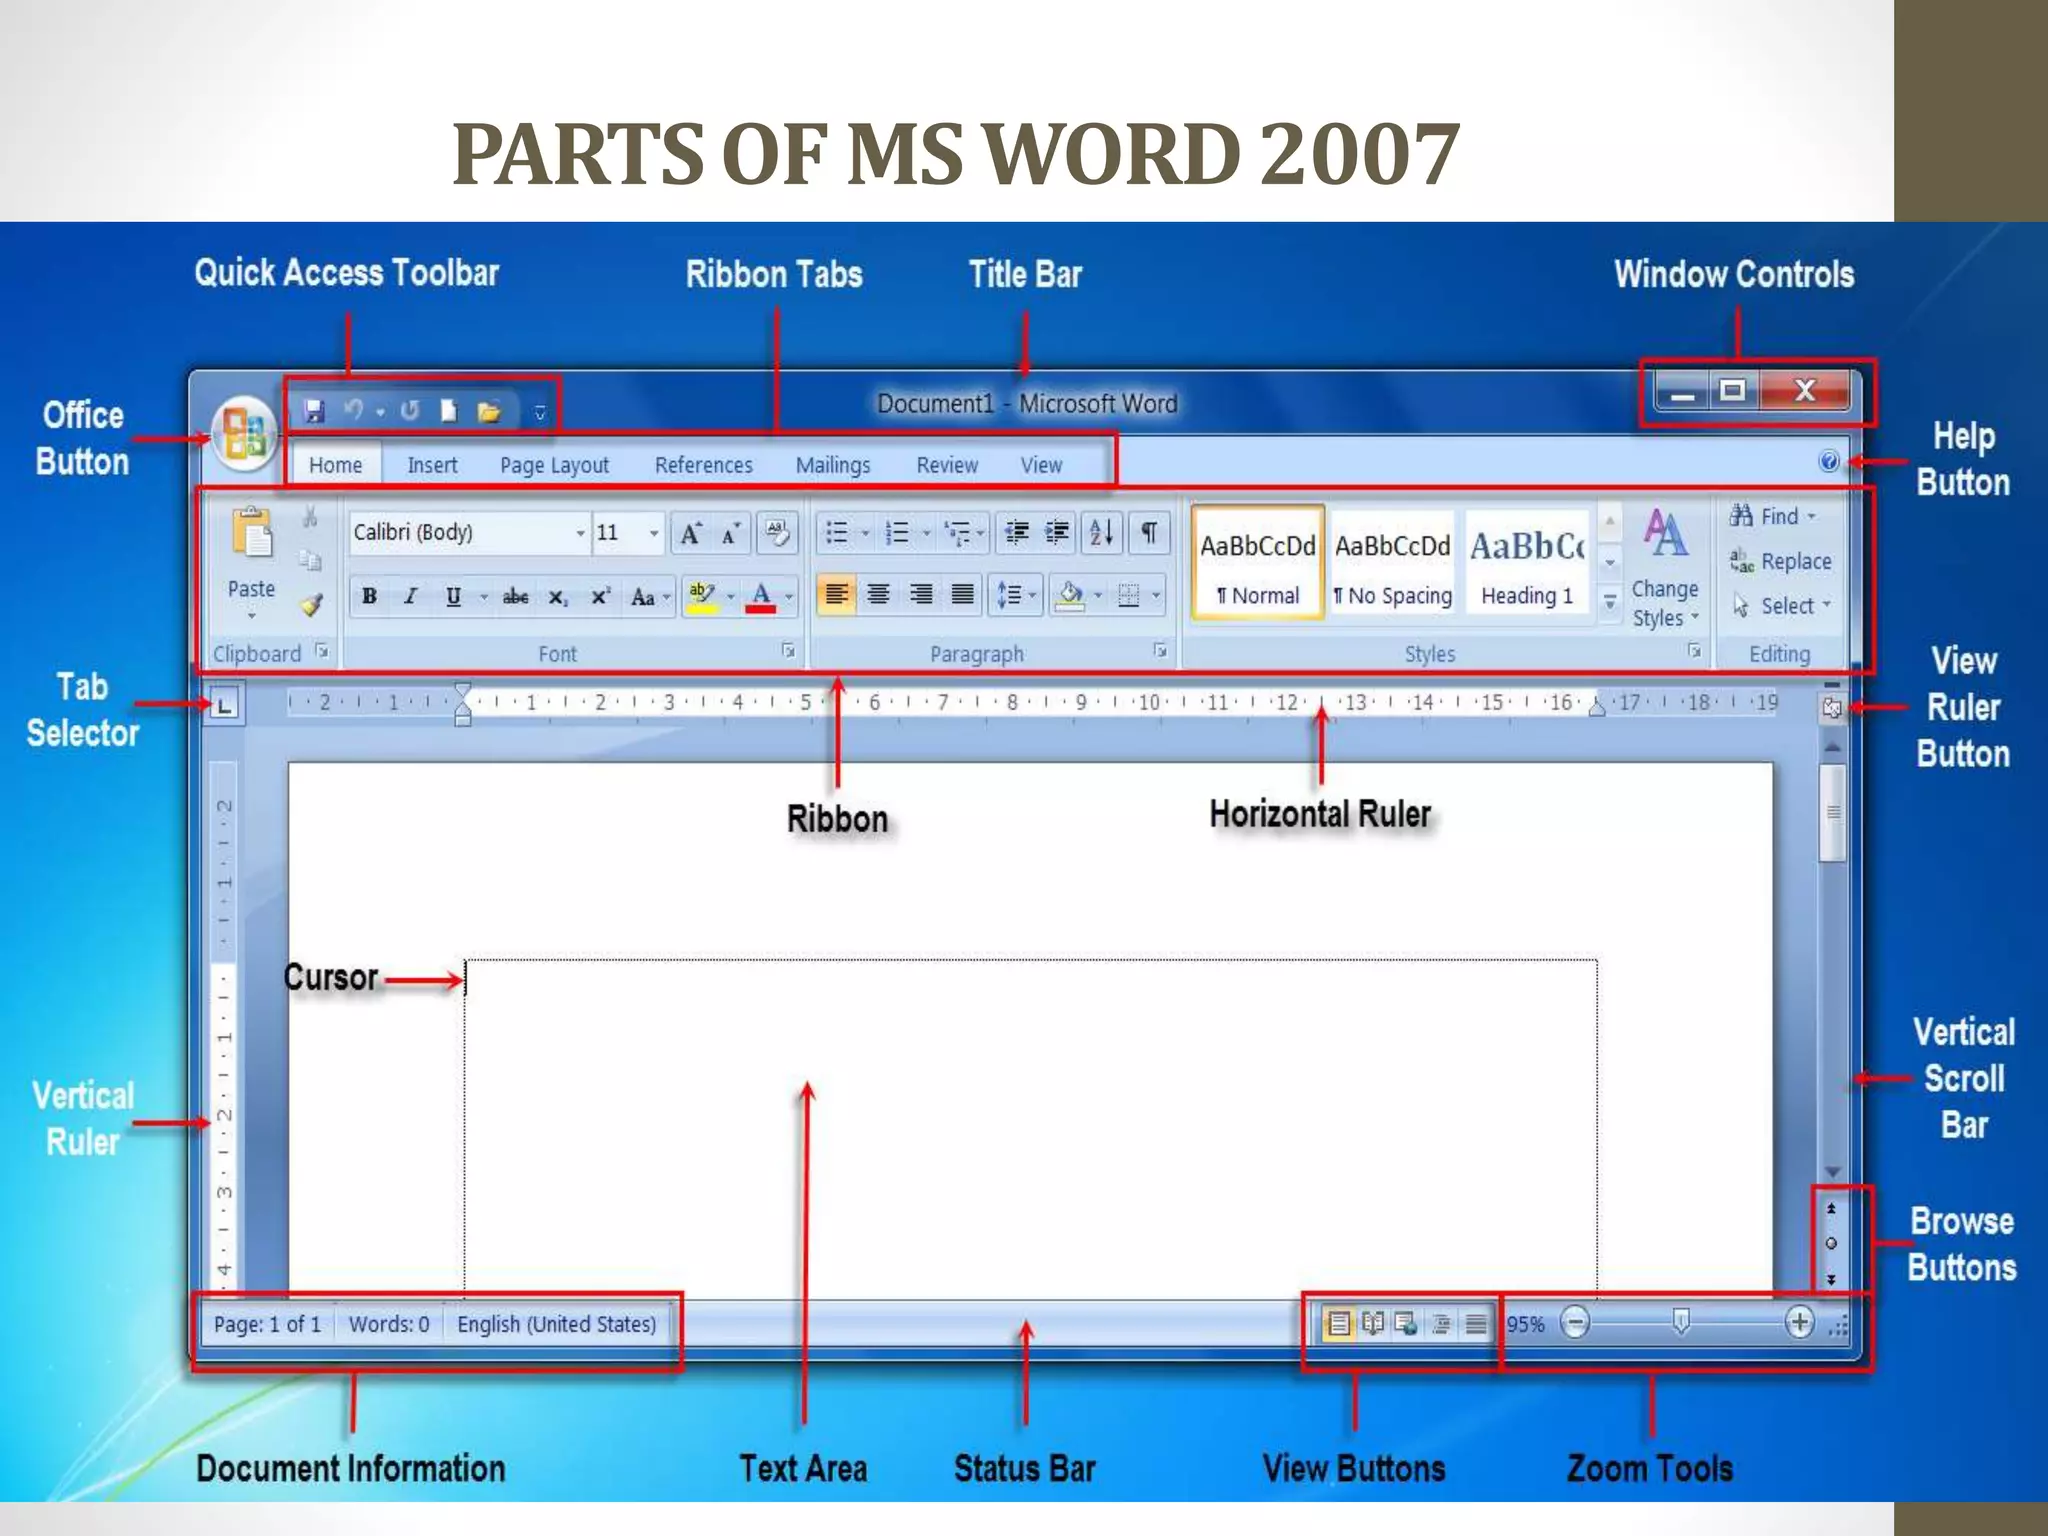Click the View Ruler button above scrollbar

pos(1832,708)
